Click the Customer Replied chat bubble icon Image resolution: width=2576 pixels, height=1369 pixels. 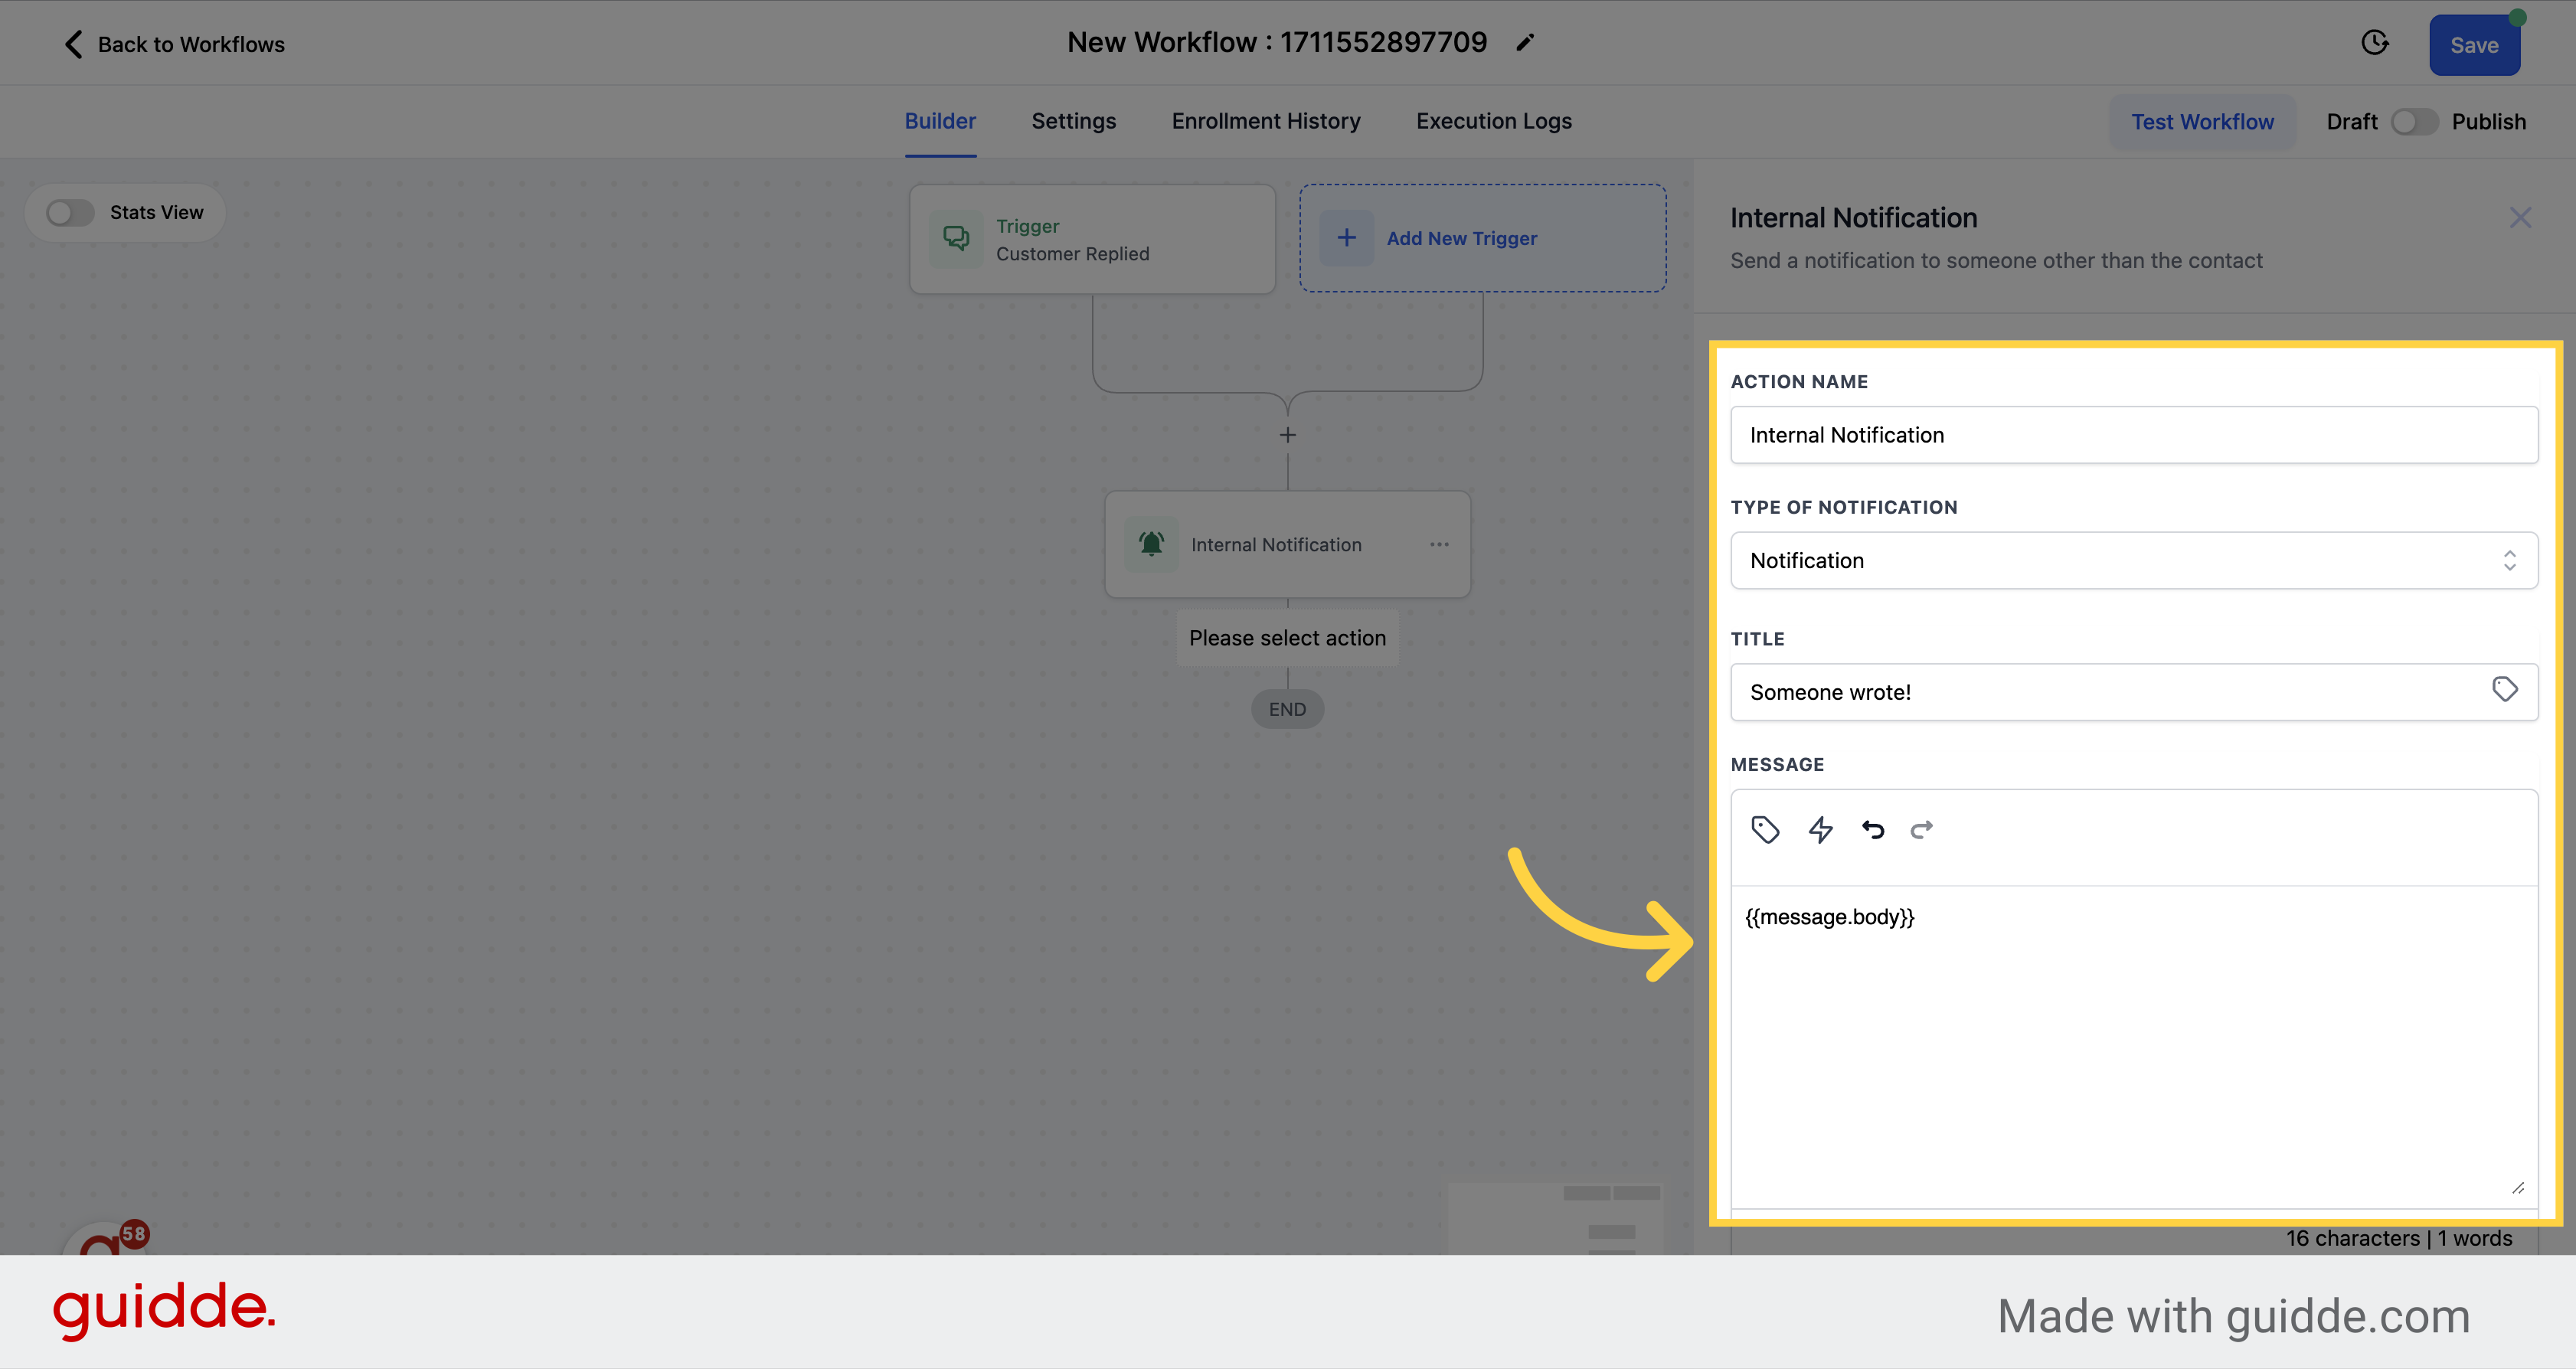pyautogui.click(x=956, y=239)
